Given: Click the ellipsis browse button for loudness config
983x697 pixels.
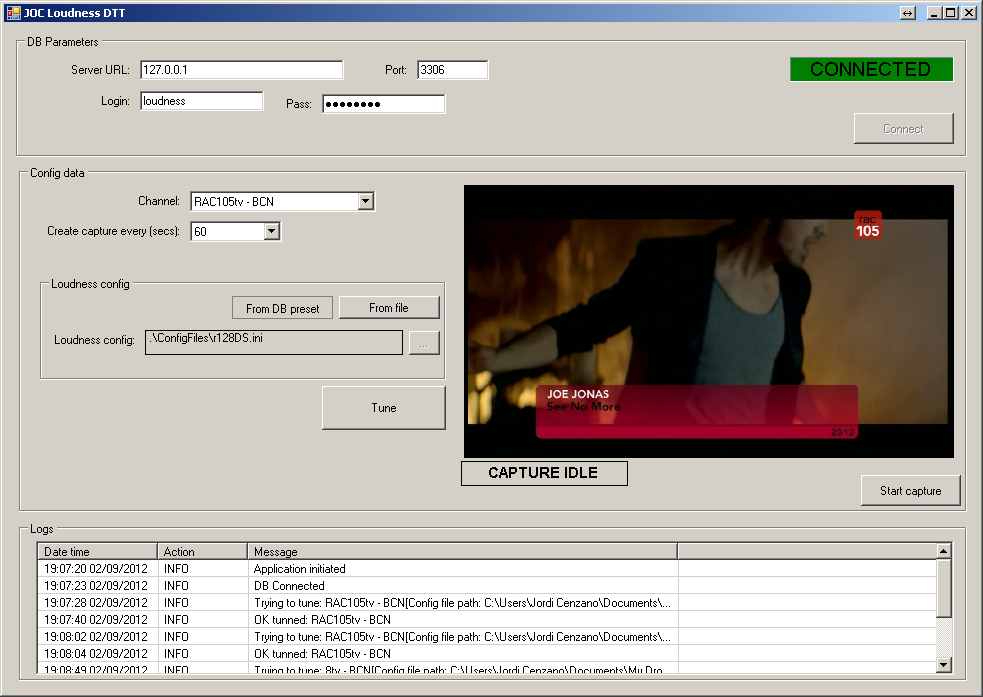Looking at the screenshot, I should click(423, 343).
